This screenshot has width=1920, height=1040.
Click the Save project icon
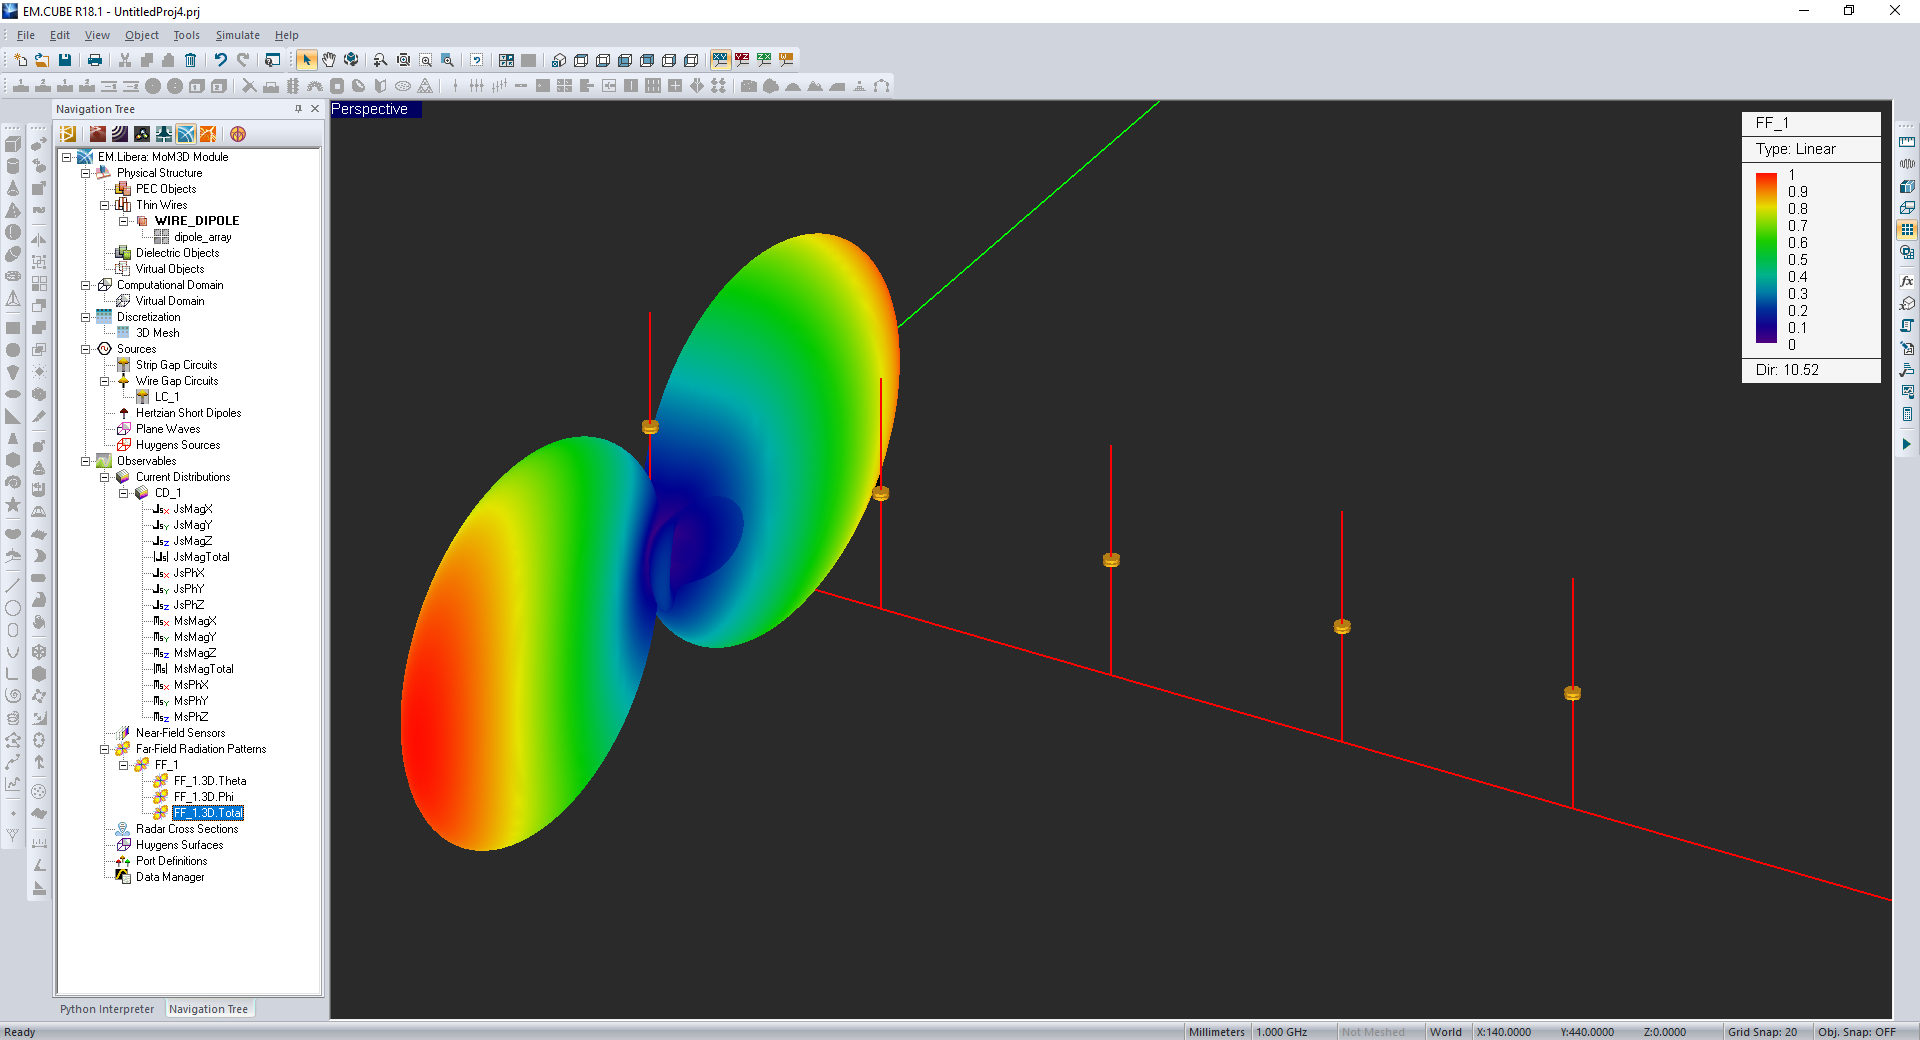[x=65, y=60]
